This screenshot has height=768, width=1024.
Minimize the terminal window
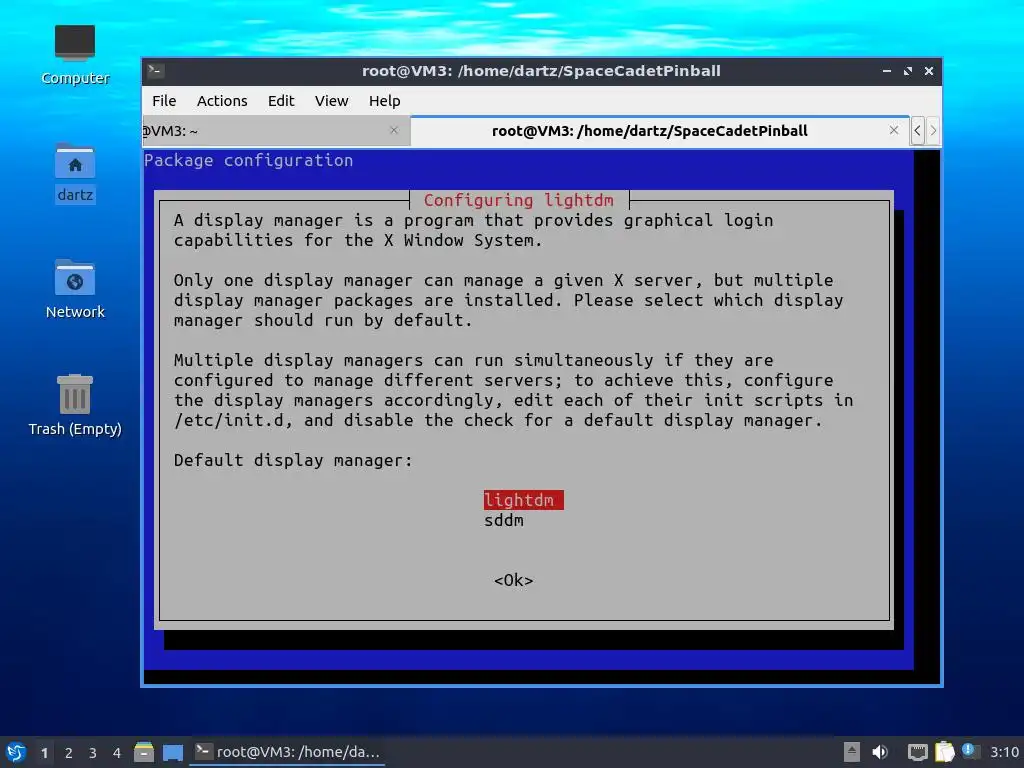tap(887, 71)
